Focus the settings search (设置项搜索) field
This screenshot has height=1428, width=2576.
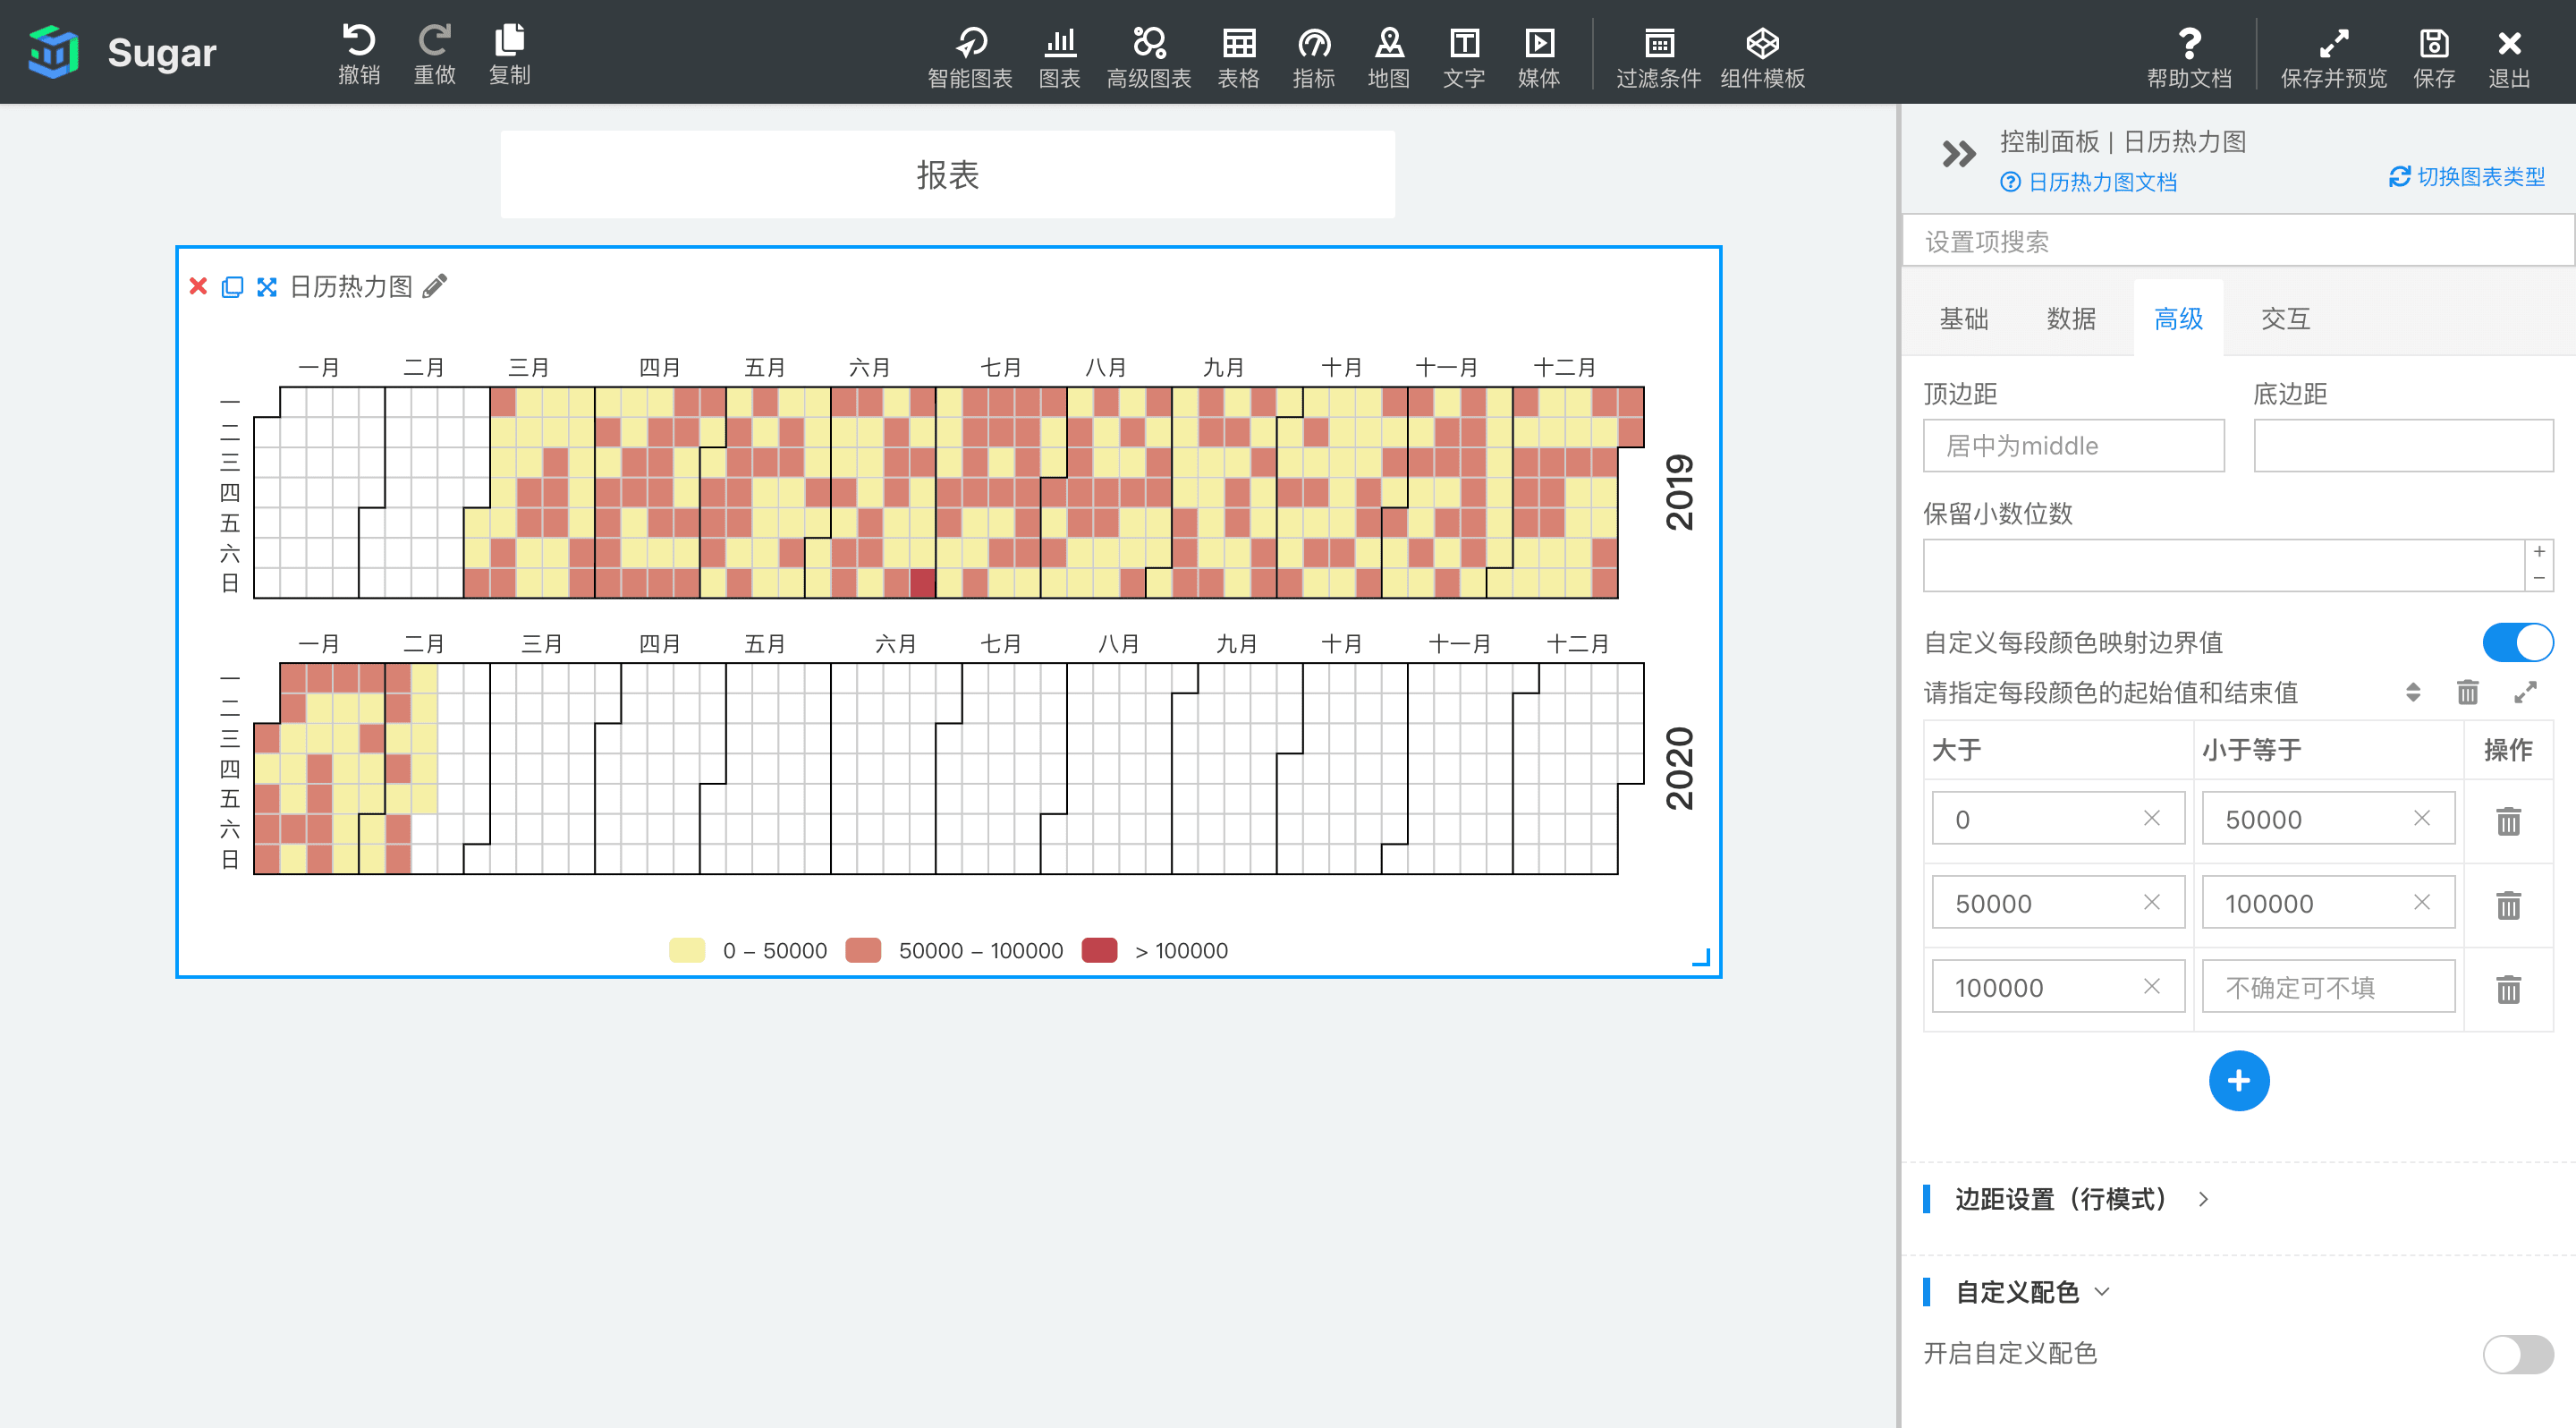coord(2237,241)
